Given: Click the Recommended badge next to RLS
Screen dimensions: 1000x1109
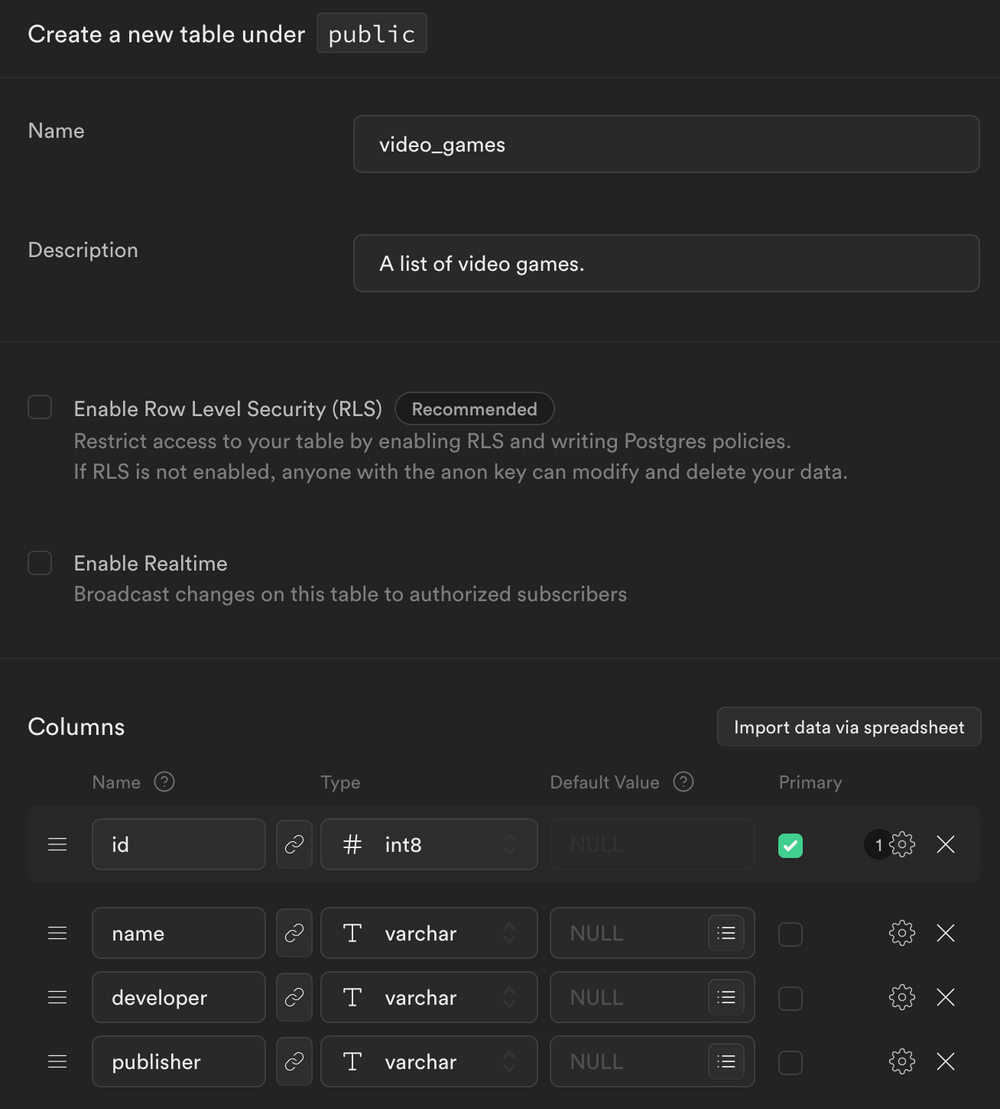Looking at the screenshot, I should click(474, 409).
